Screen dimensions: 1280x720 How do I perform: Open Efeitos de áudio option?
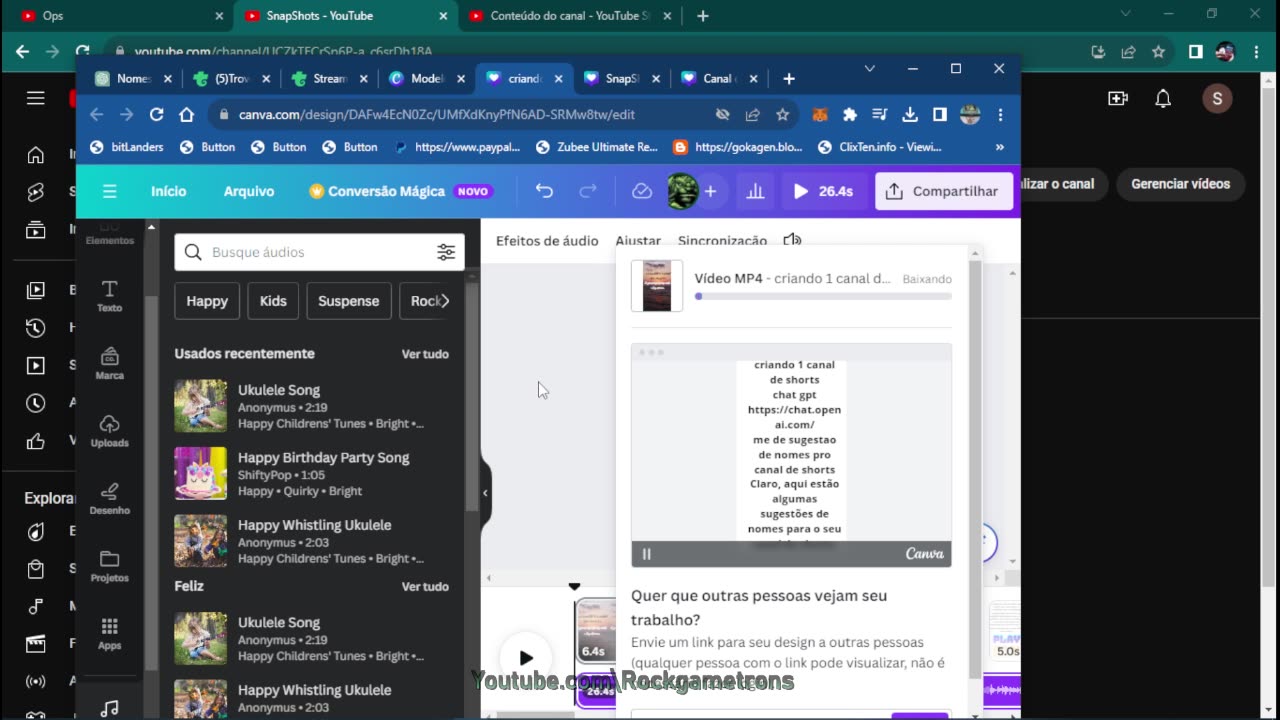(547, 241)
